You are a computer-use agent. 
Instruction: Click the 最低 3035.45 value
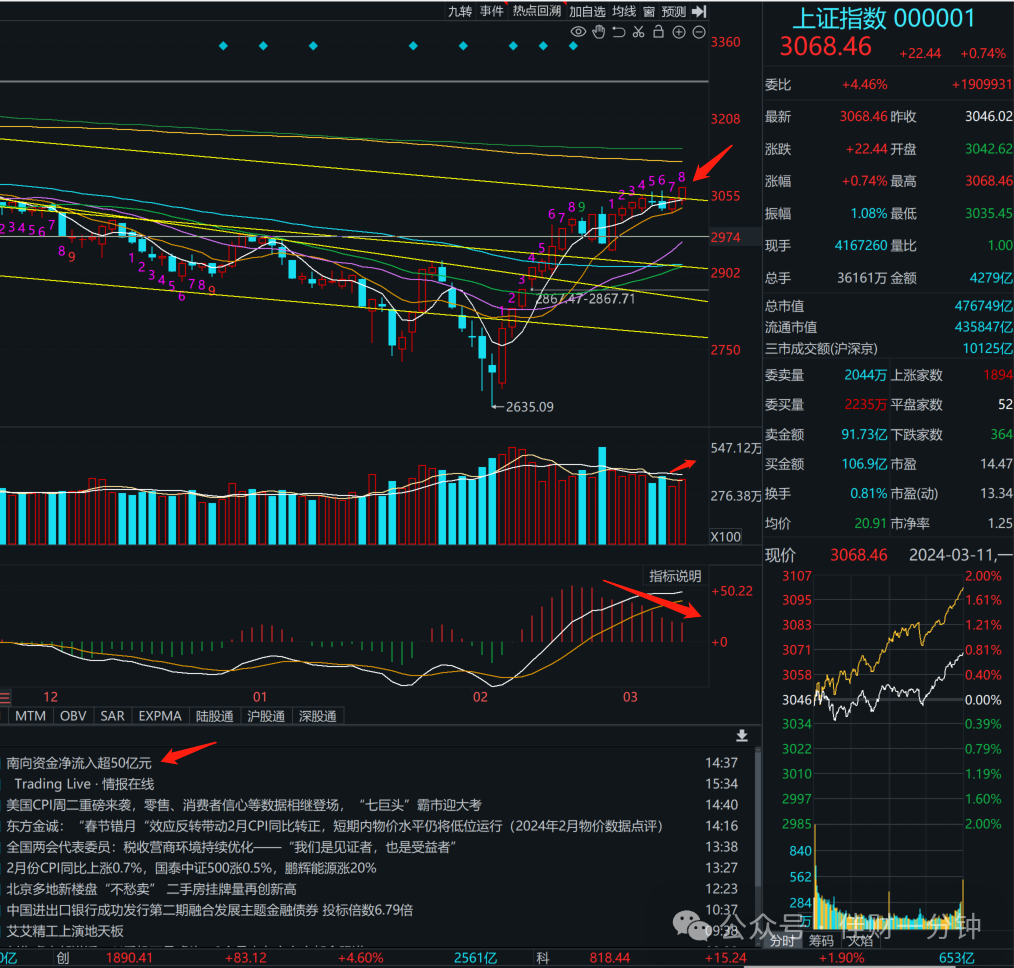[x=989, y=213]
